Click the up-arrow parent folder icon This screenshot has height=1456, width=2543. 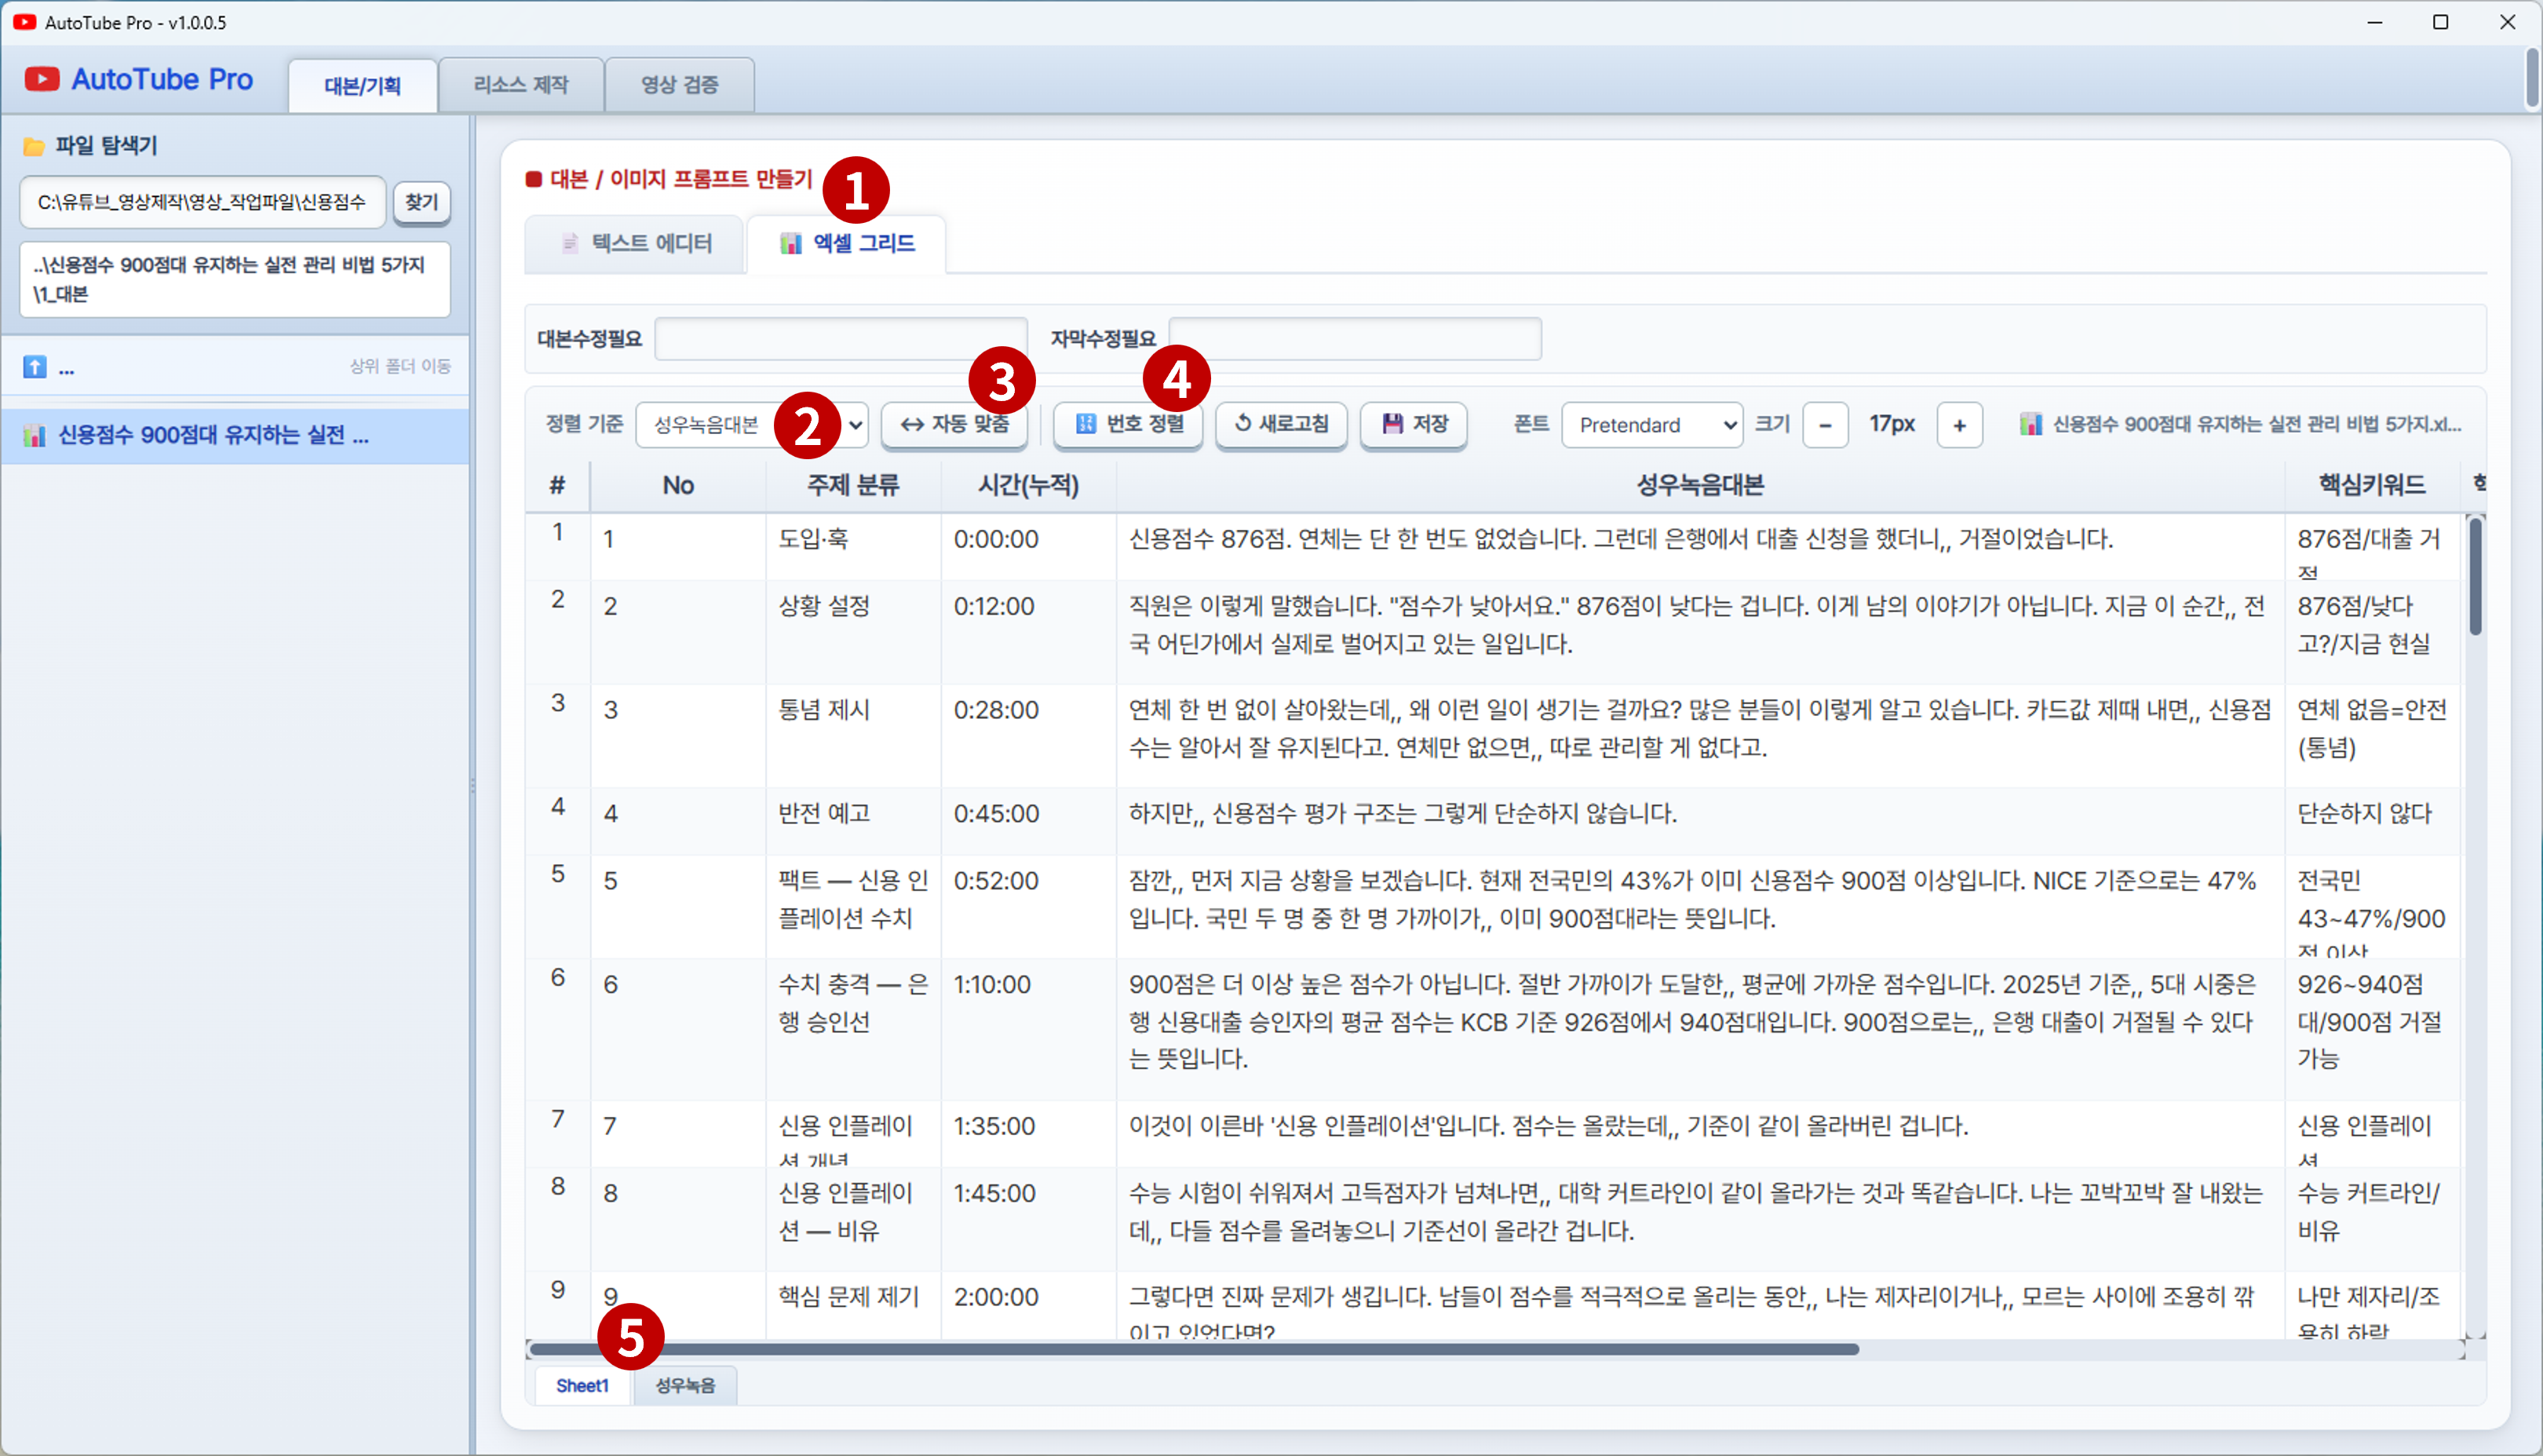pyautogui.click(x=35, y=367)
